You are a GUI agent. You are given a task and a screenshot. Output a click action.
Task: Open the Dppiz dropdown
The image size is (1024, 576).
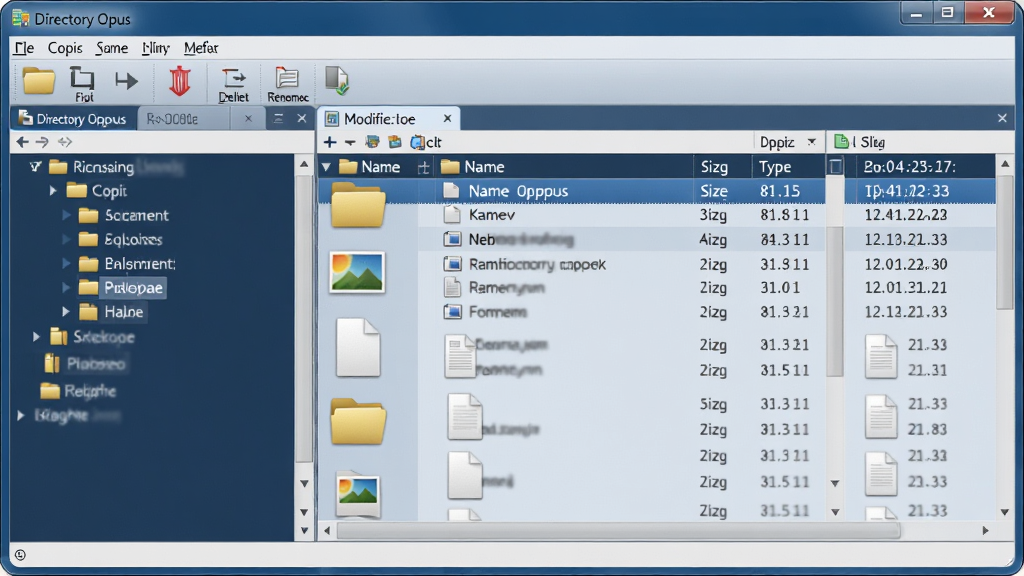788,142
